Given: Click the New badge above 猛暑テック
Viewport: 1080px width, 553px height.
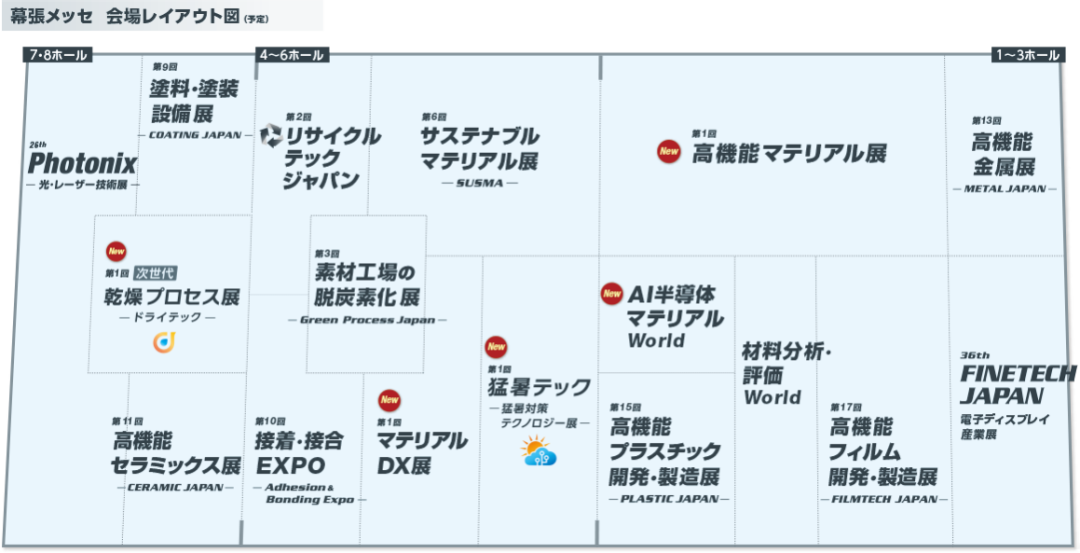Looking at the screenshot, I should [x=496, y=347].
